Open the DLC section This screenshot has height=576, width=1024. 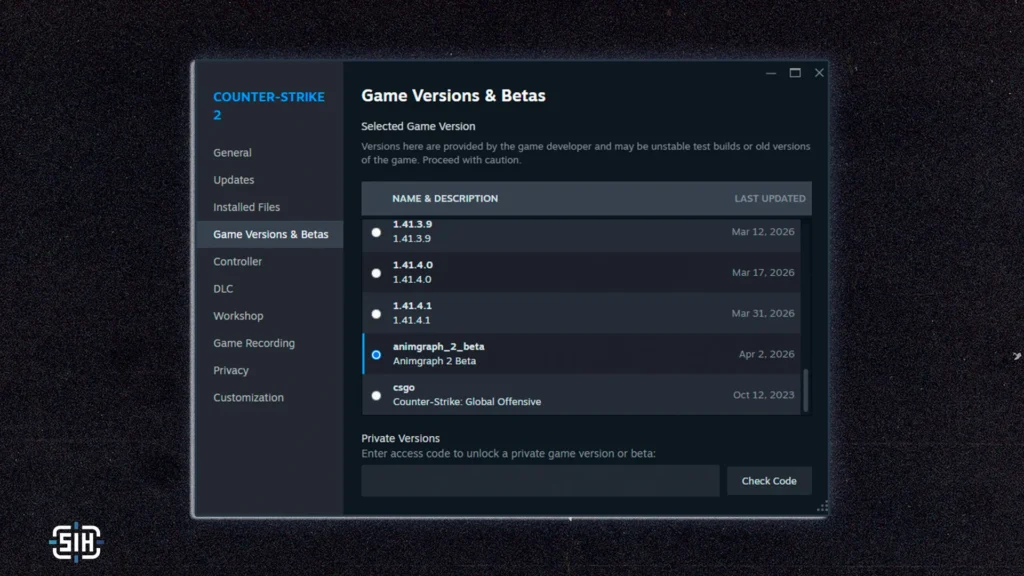(223, 288)
